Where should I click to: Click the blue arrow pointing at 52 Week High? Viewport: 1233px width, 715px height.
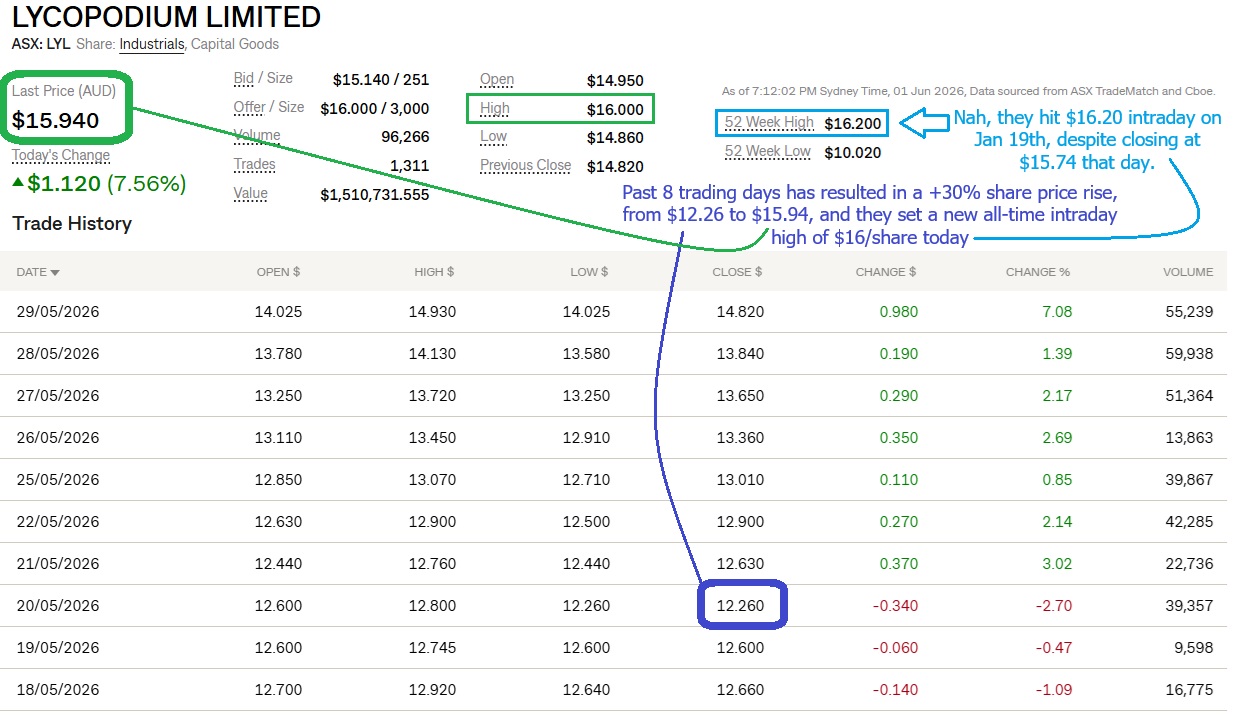click(x=923, y=122)
